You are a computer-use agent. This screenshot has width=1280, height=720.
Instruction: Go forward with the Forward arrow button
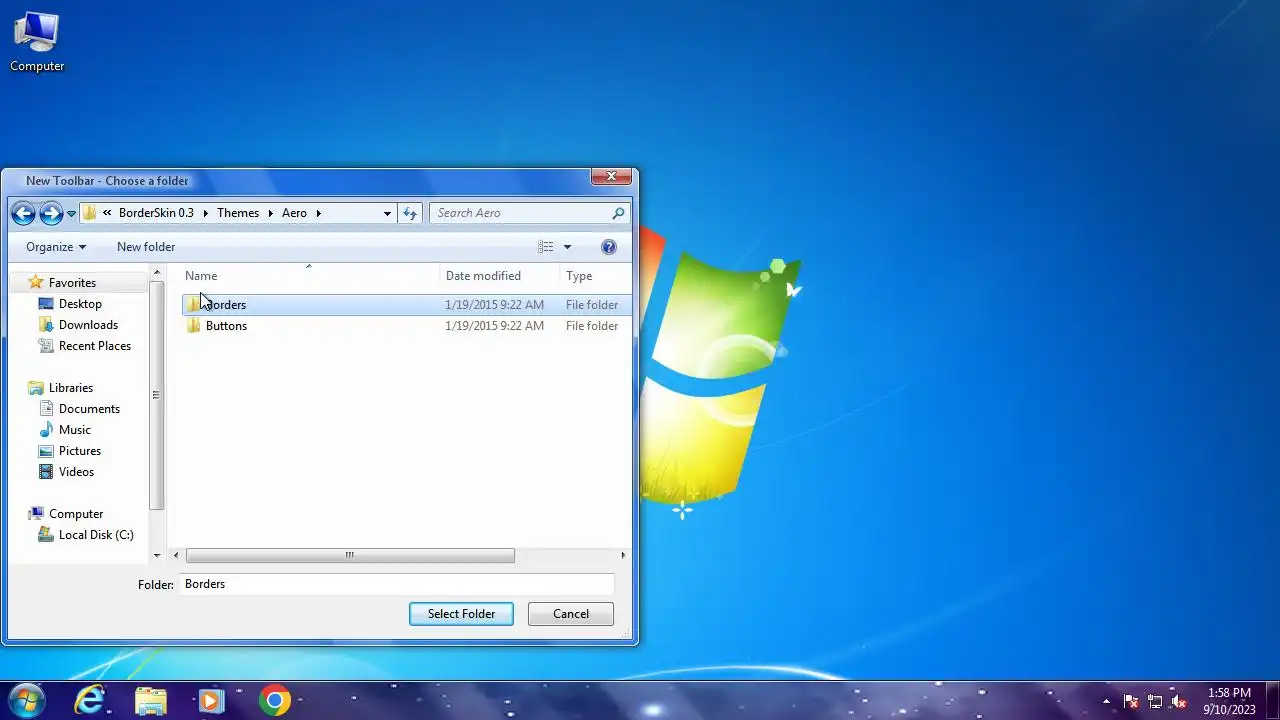(51, 213)
